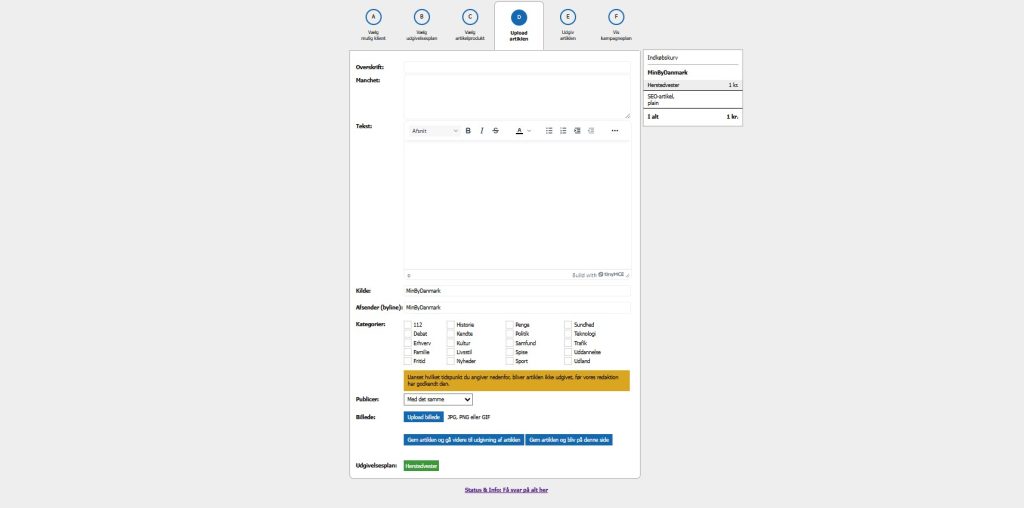Open the 'Status & Info' link
1024x508 pixels.
click(506, 490)
